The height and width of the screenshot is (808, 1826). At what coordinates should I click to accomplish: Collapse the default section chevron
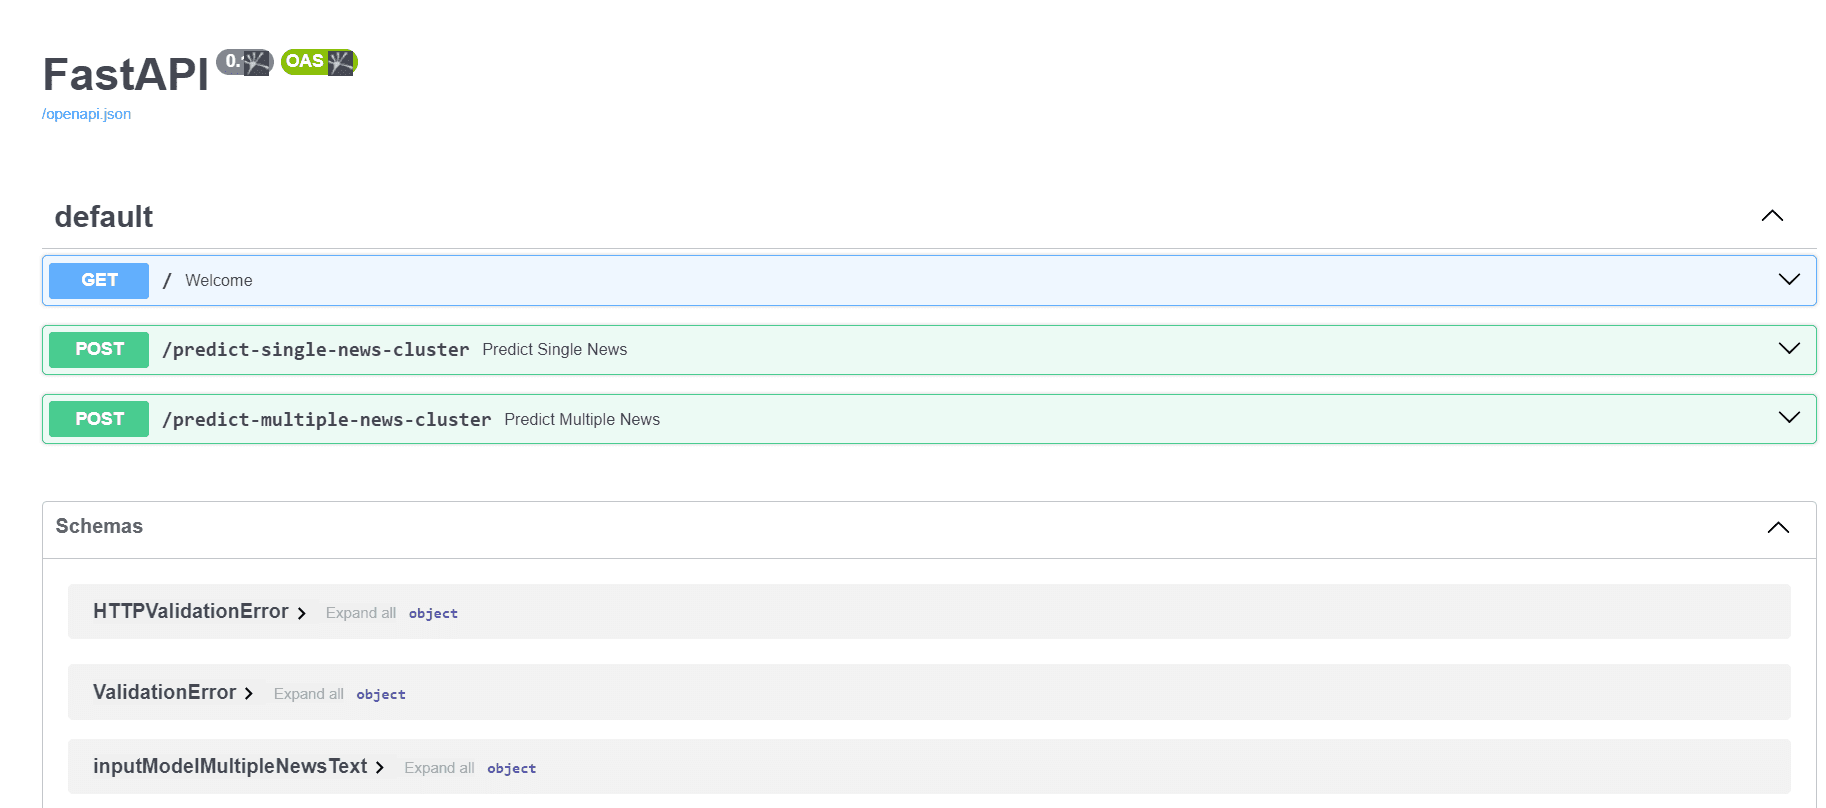click(1772, 216)
